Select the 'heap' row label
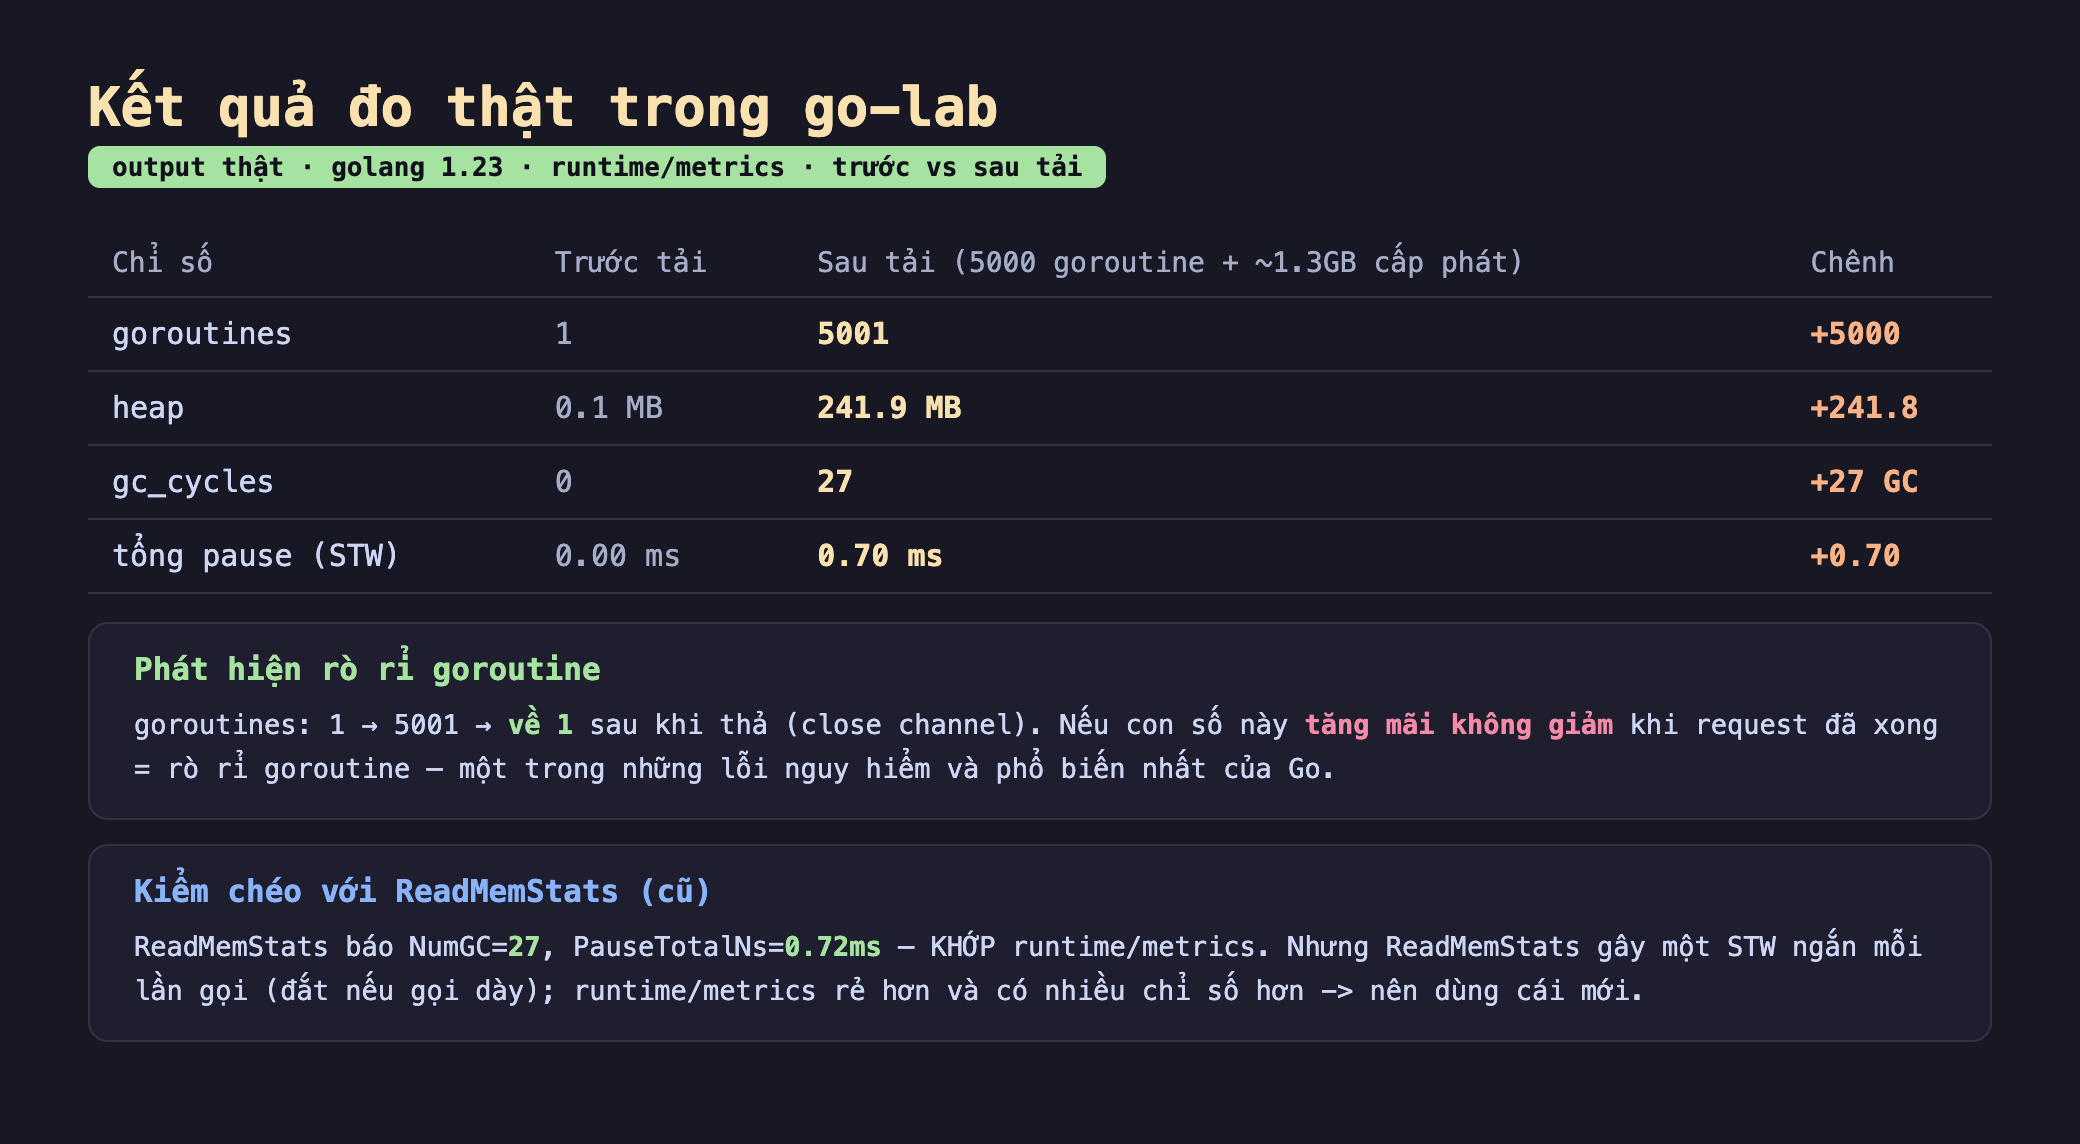The height and width of the screenshot is (1144, 2080). (x=148, y=408)
